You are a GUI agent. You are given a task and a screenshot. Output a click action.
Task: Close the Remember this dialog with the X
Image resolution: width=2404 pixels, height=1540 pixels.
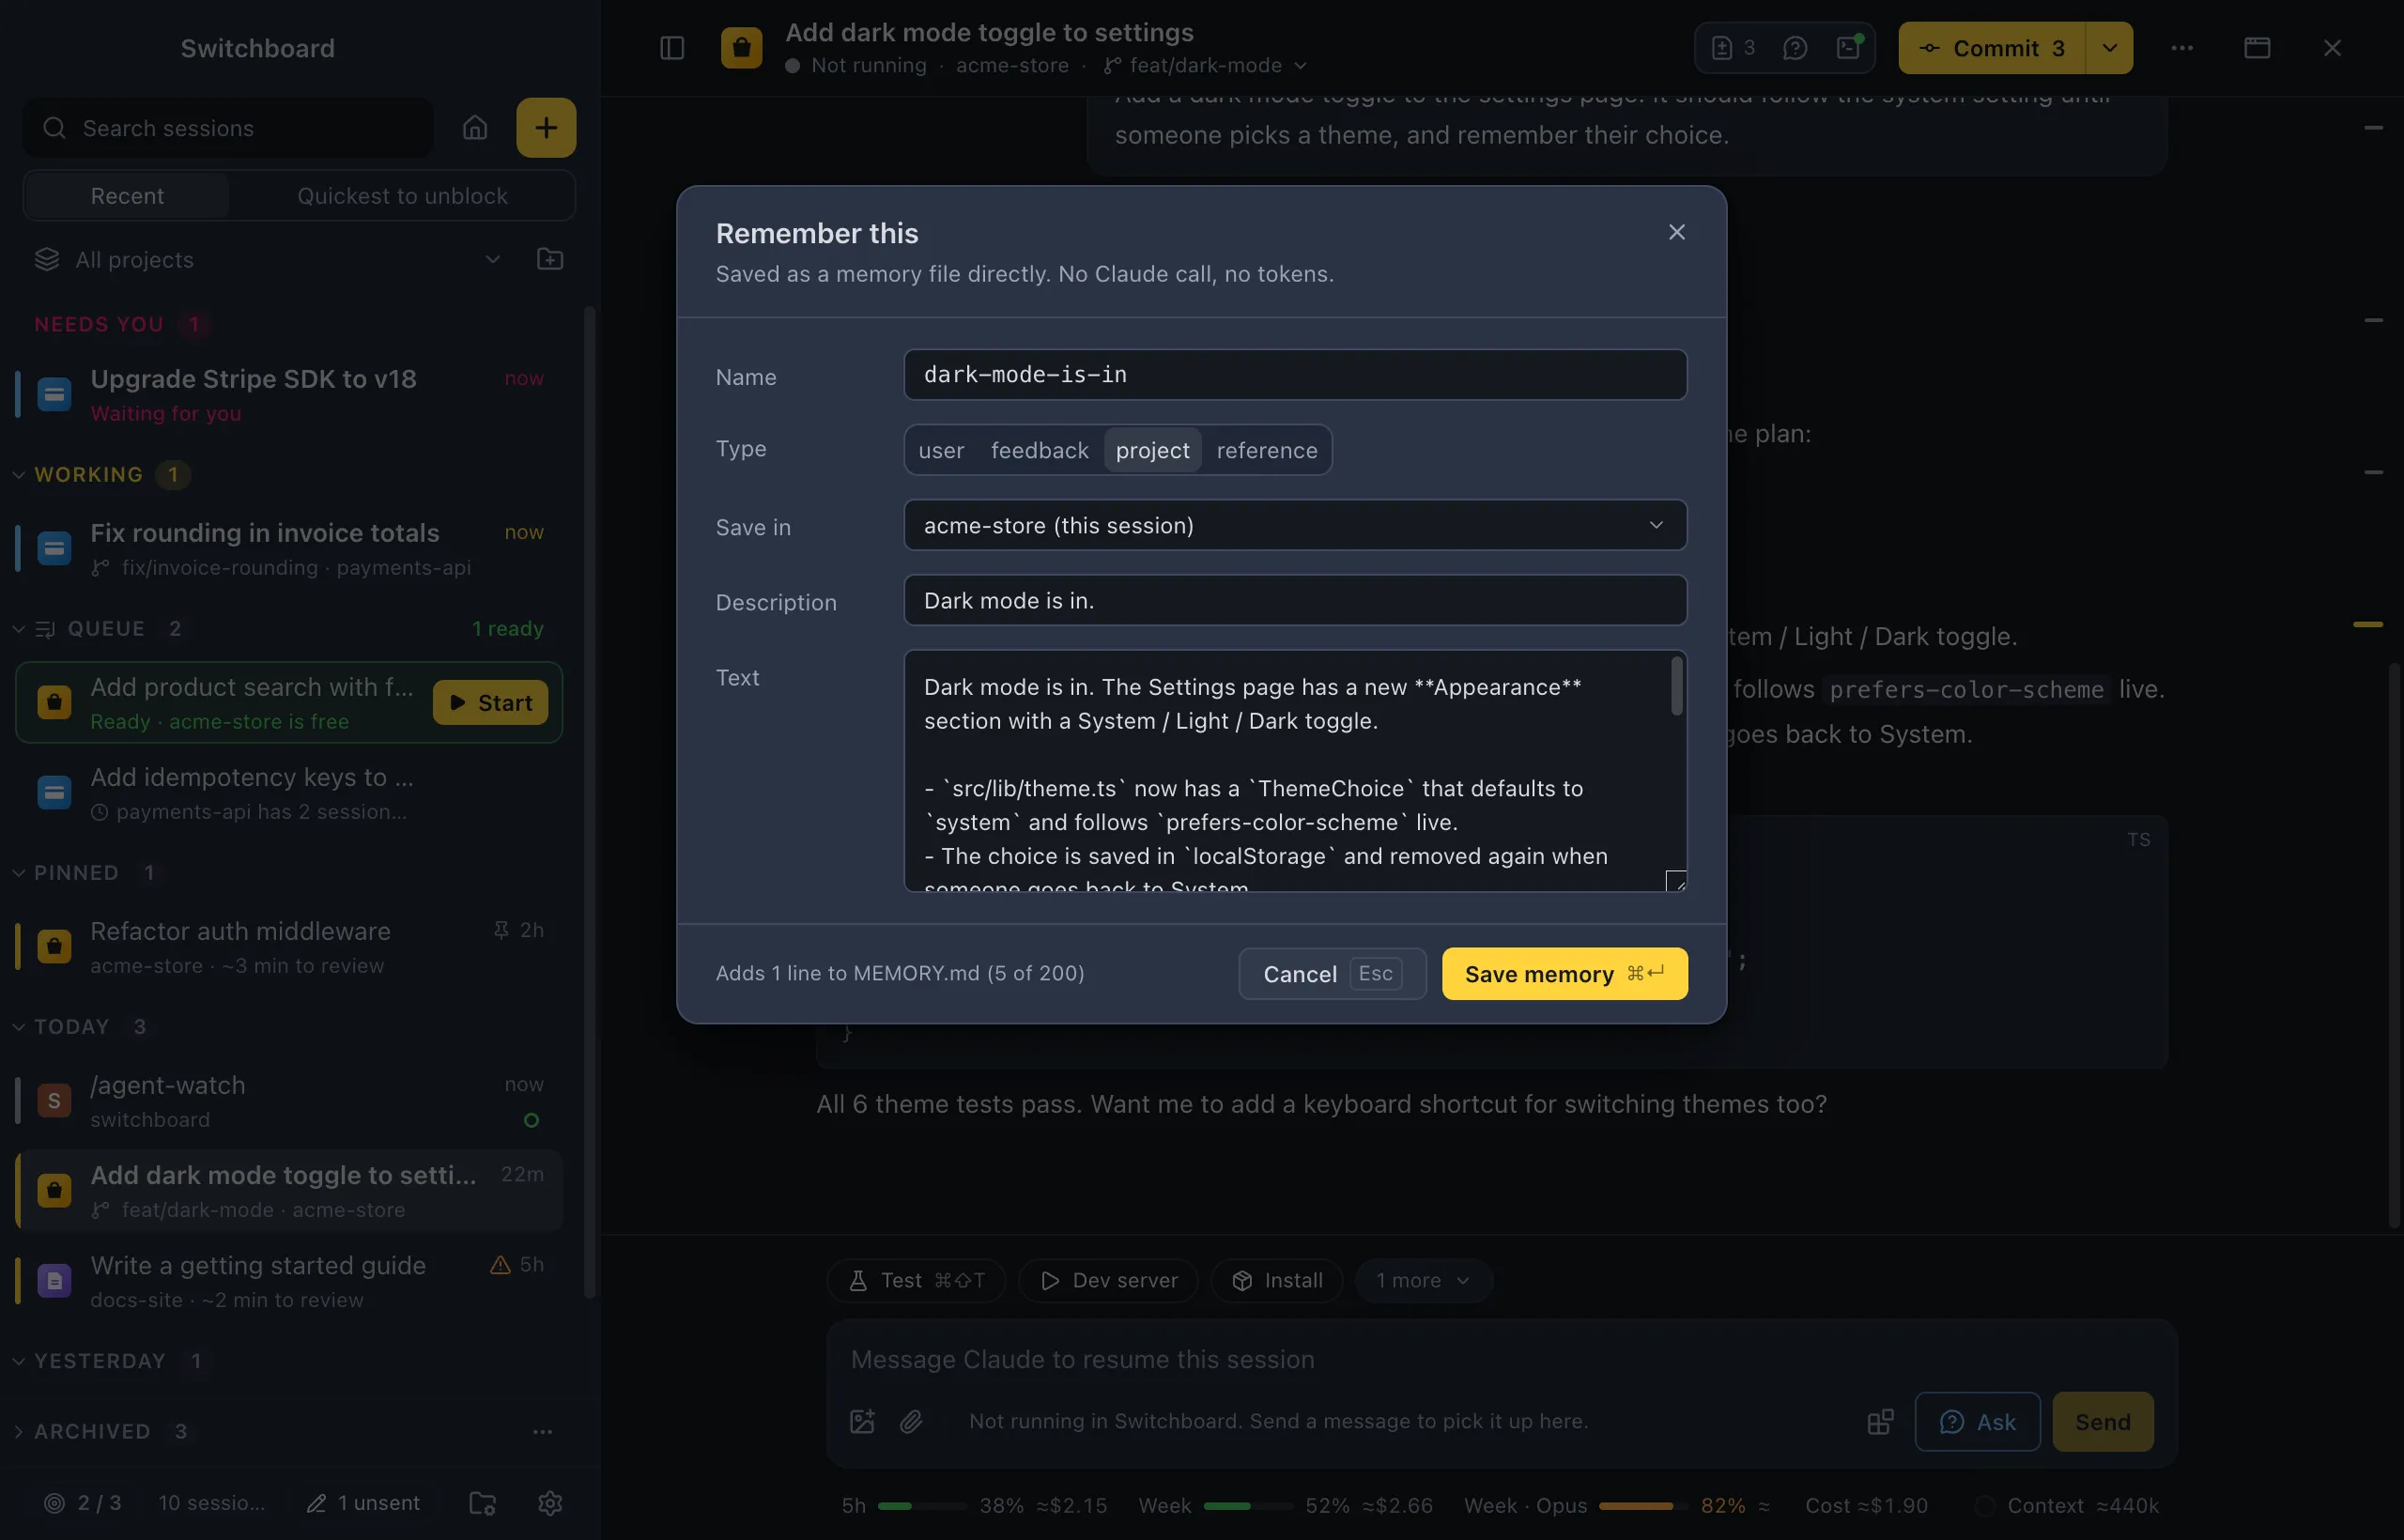click(x=1677, y=232)
